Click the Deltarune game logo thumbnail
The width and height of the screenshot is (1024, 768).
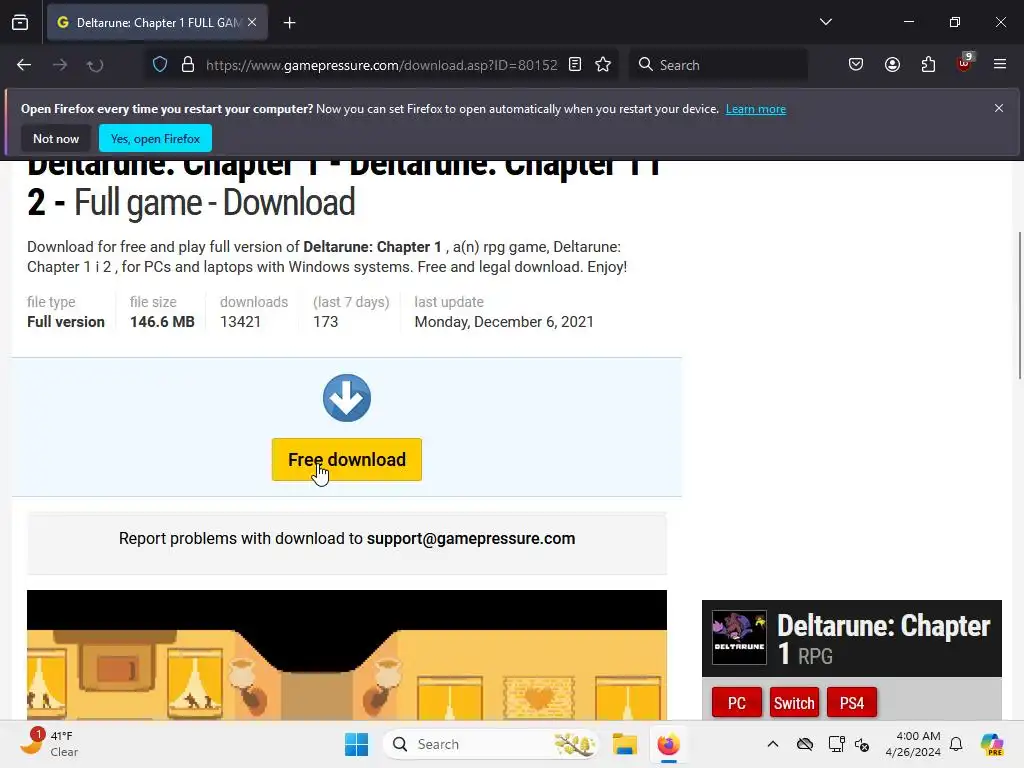click(x=739, y=637)
